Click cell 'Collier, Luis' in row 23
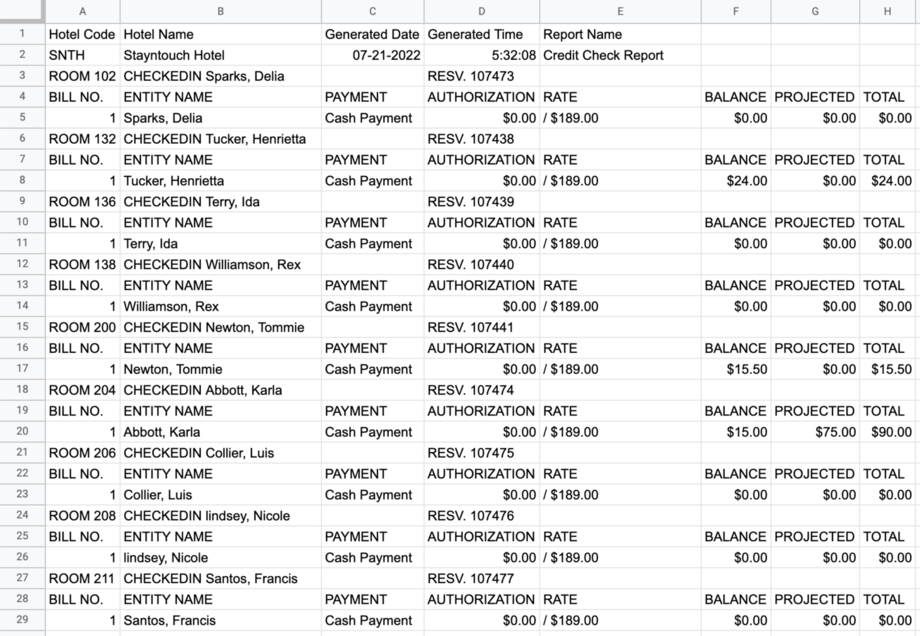920x636 pixels. coord(221,495)
